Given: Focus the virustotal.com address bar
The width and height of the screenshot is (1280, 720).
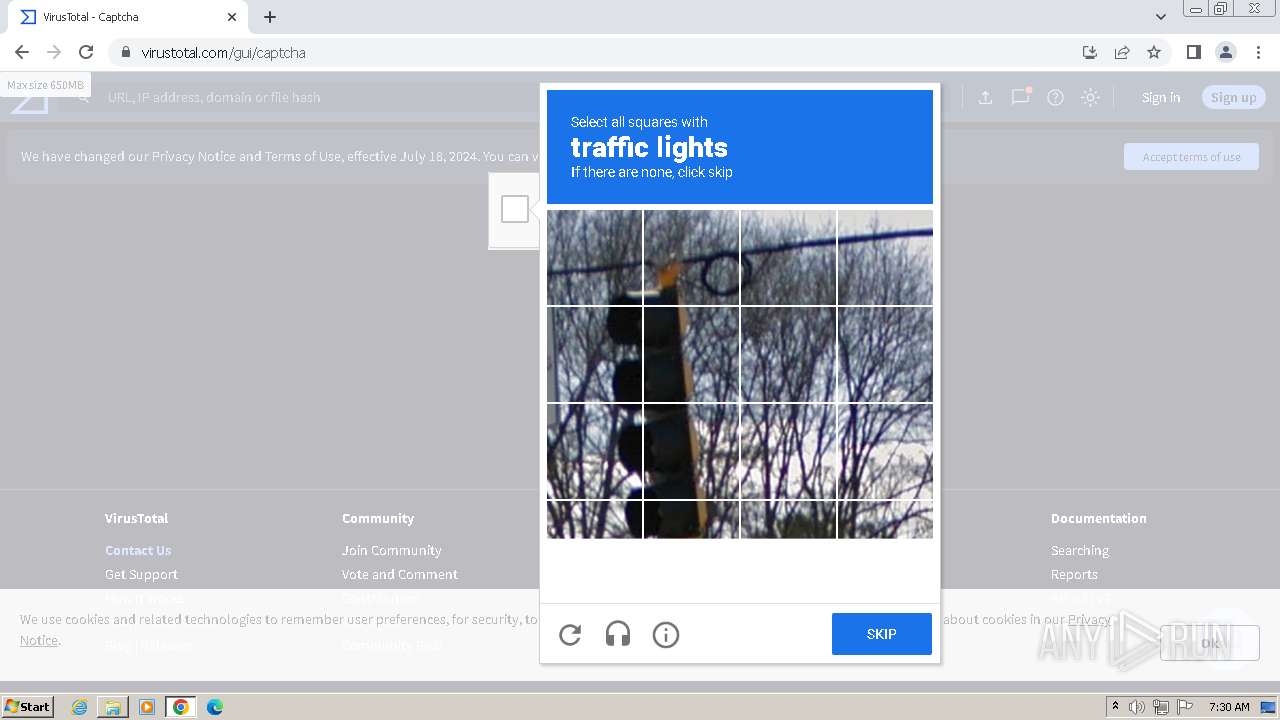Looking at the screenshot, I should coord(600,52).
